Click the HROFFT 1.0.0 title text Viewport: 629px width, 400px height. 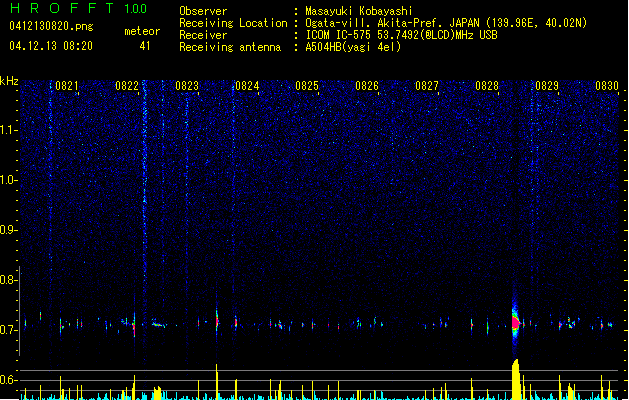(78, 8)
